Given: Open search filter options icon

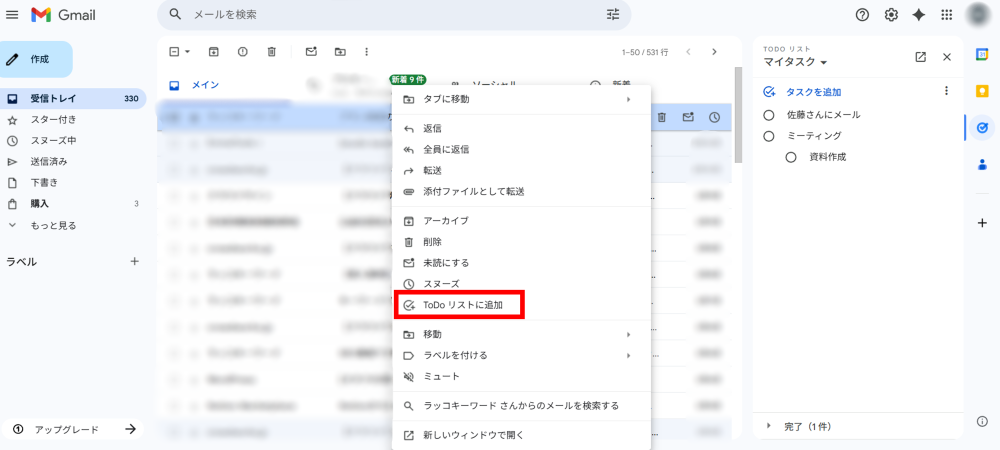Looking at the screenshot, I should pos(613,15).
